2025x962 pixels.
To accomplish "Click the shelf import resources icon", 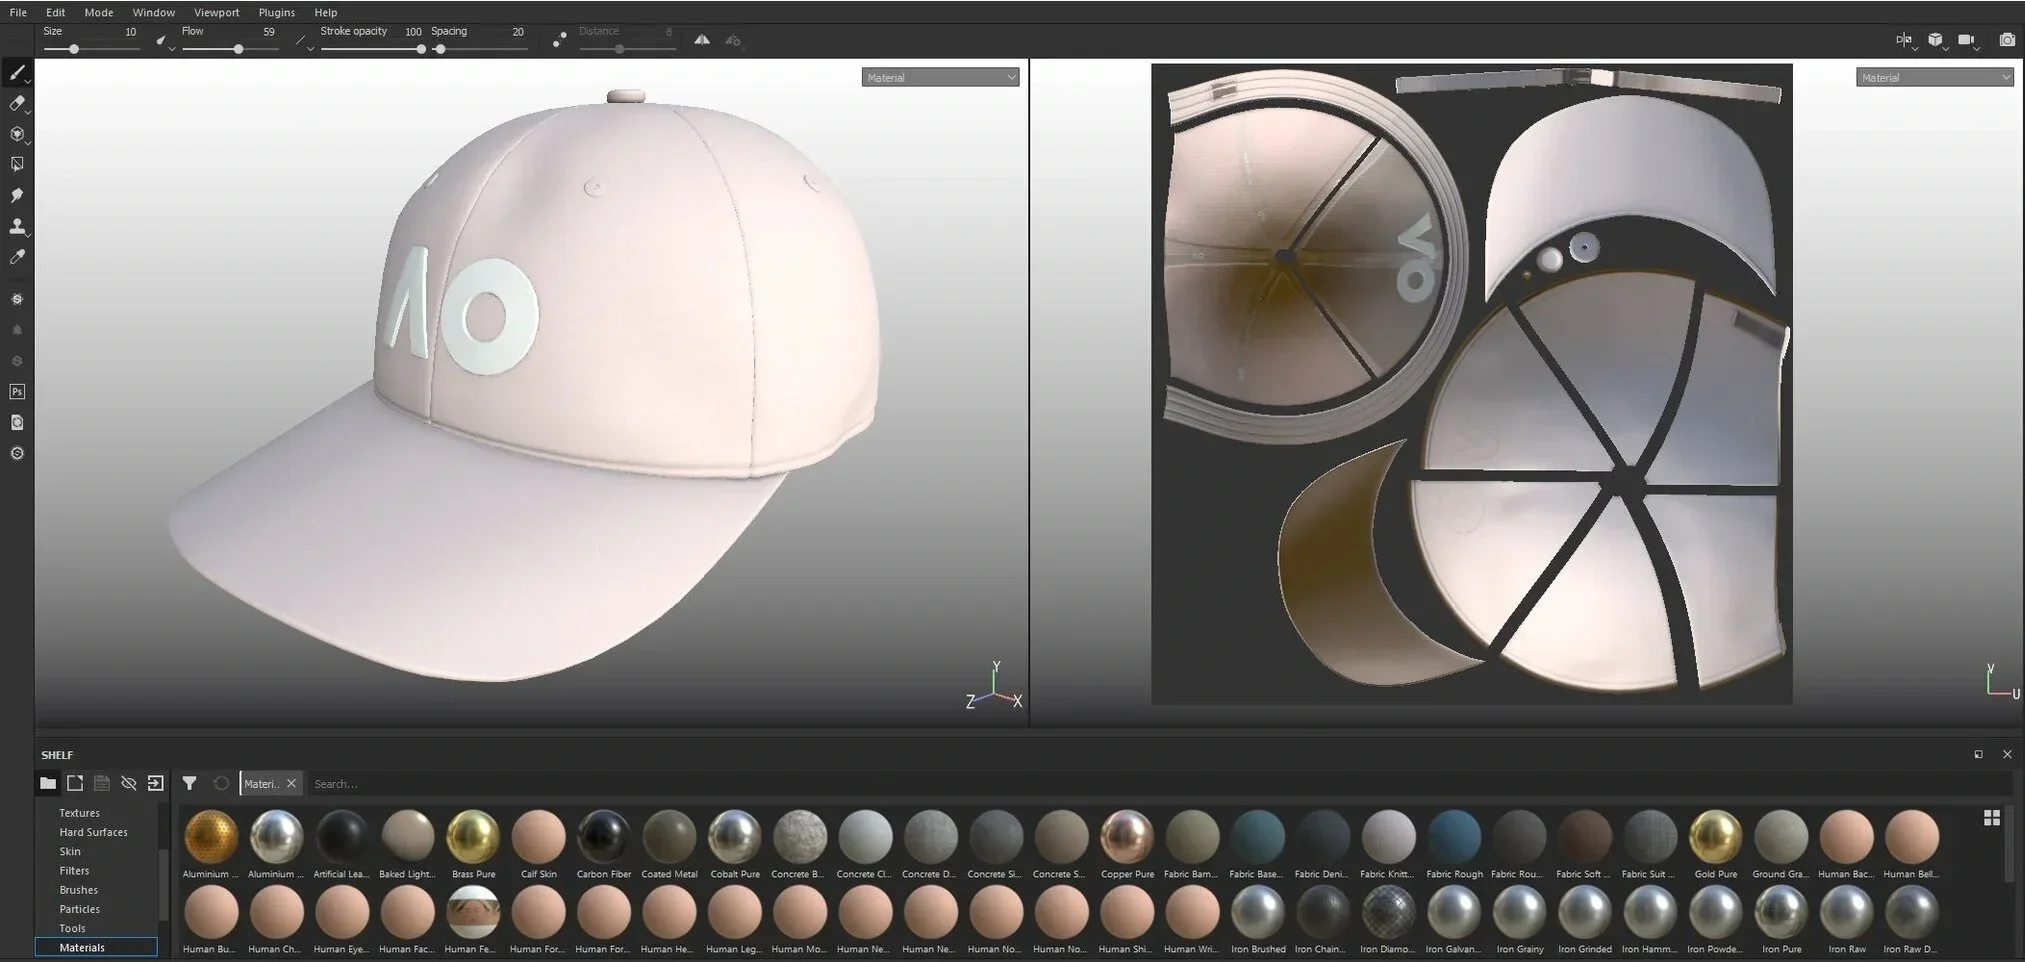I will 155,783.
